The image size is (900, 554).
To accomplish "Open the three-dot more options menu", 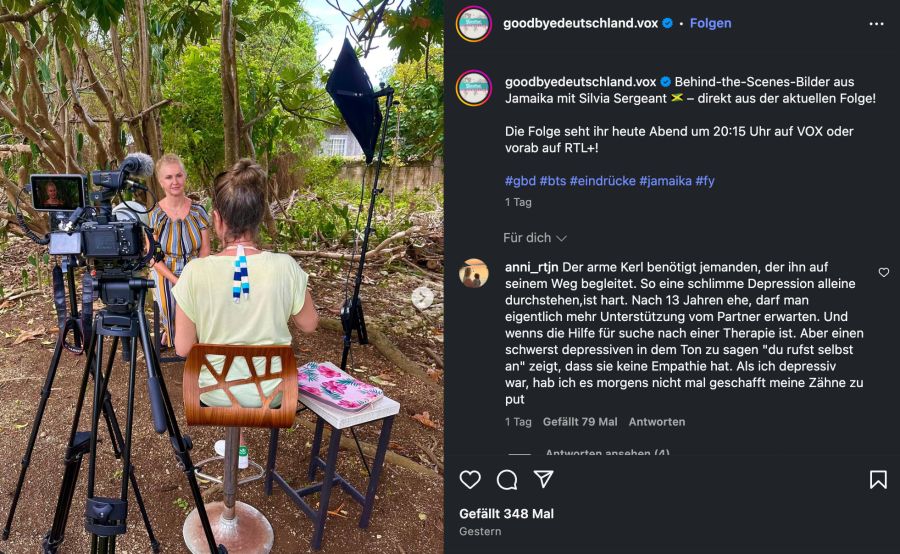I will click(876, 23).
